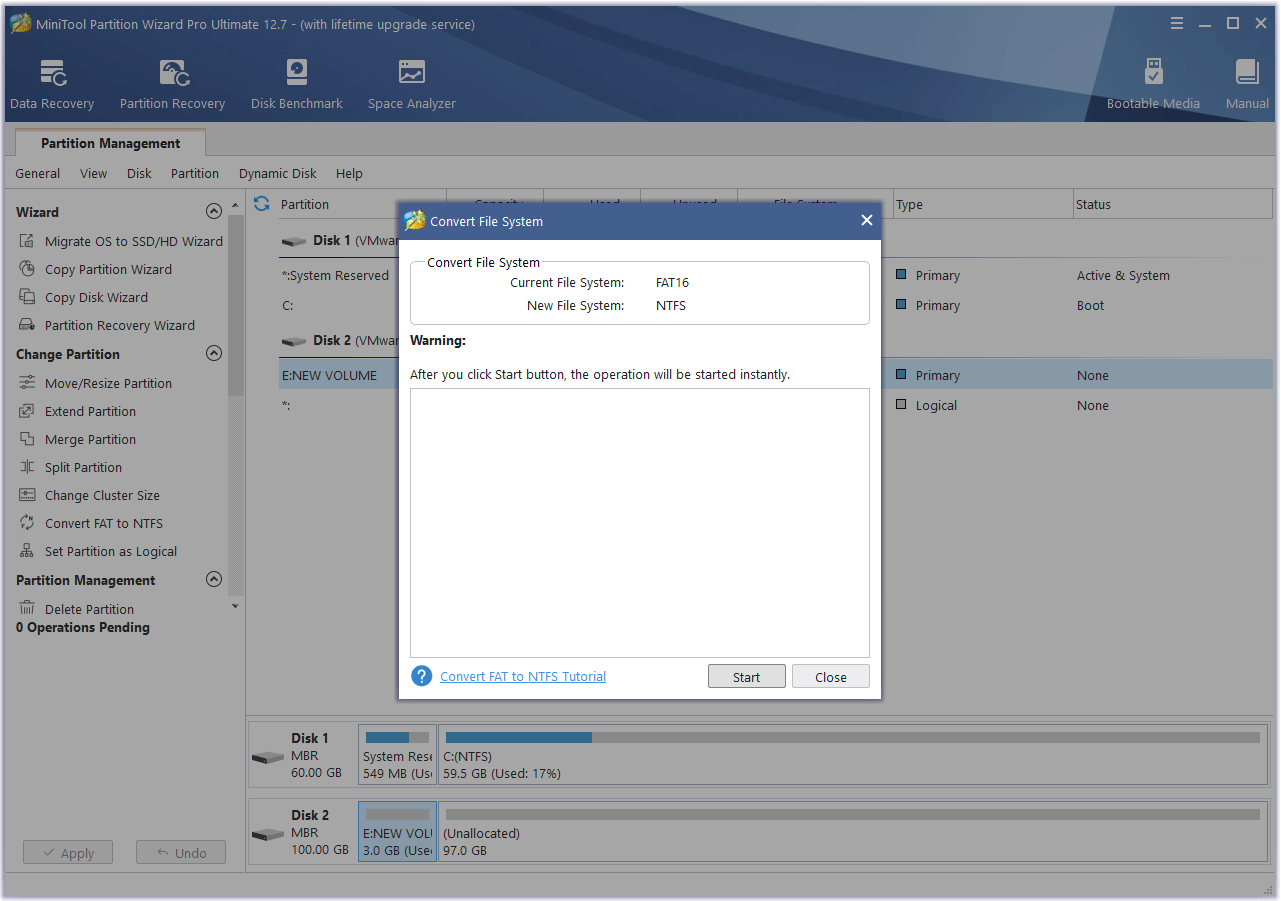This screenshot has height=901, width=1281.
Task: Click sidebar scroll up arrow
Action: click(x=236, y=205)
